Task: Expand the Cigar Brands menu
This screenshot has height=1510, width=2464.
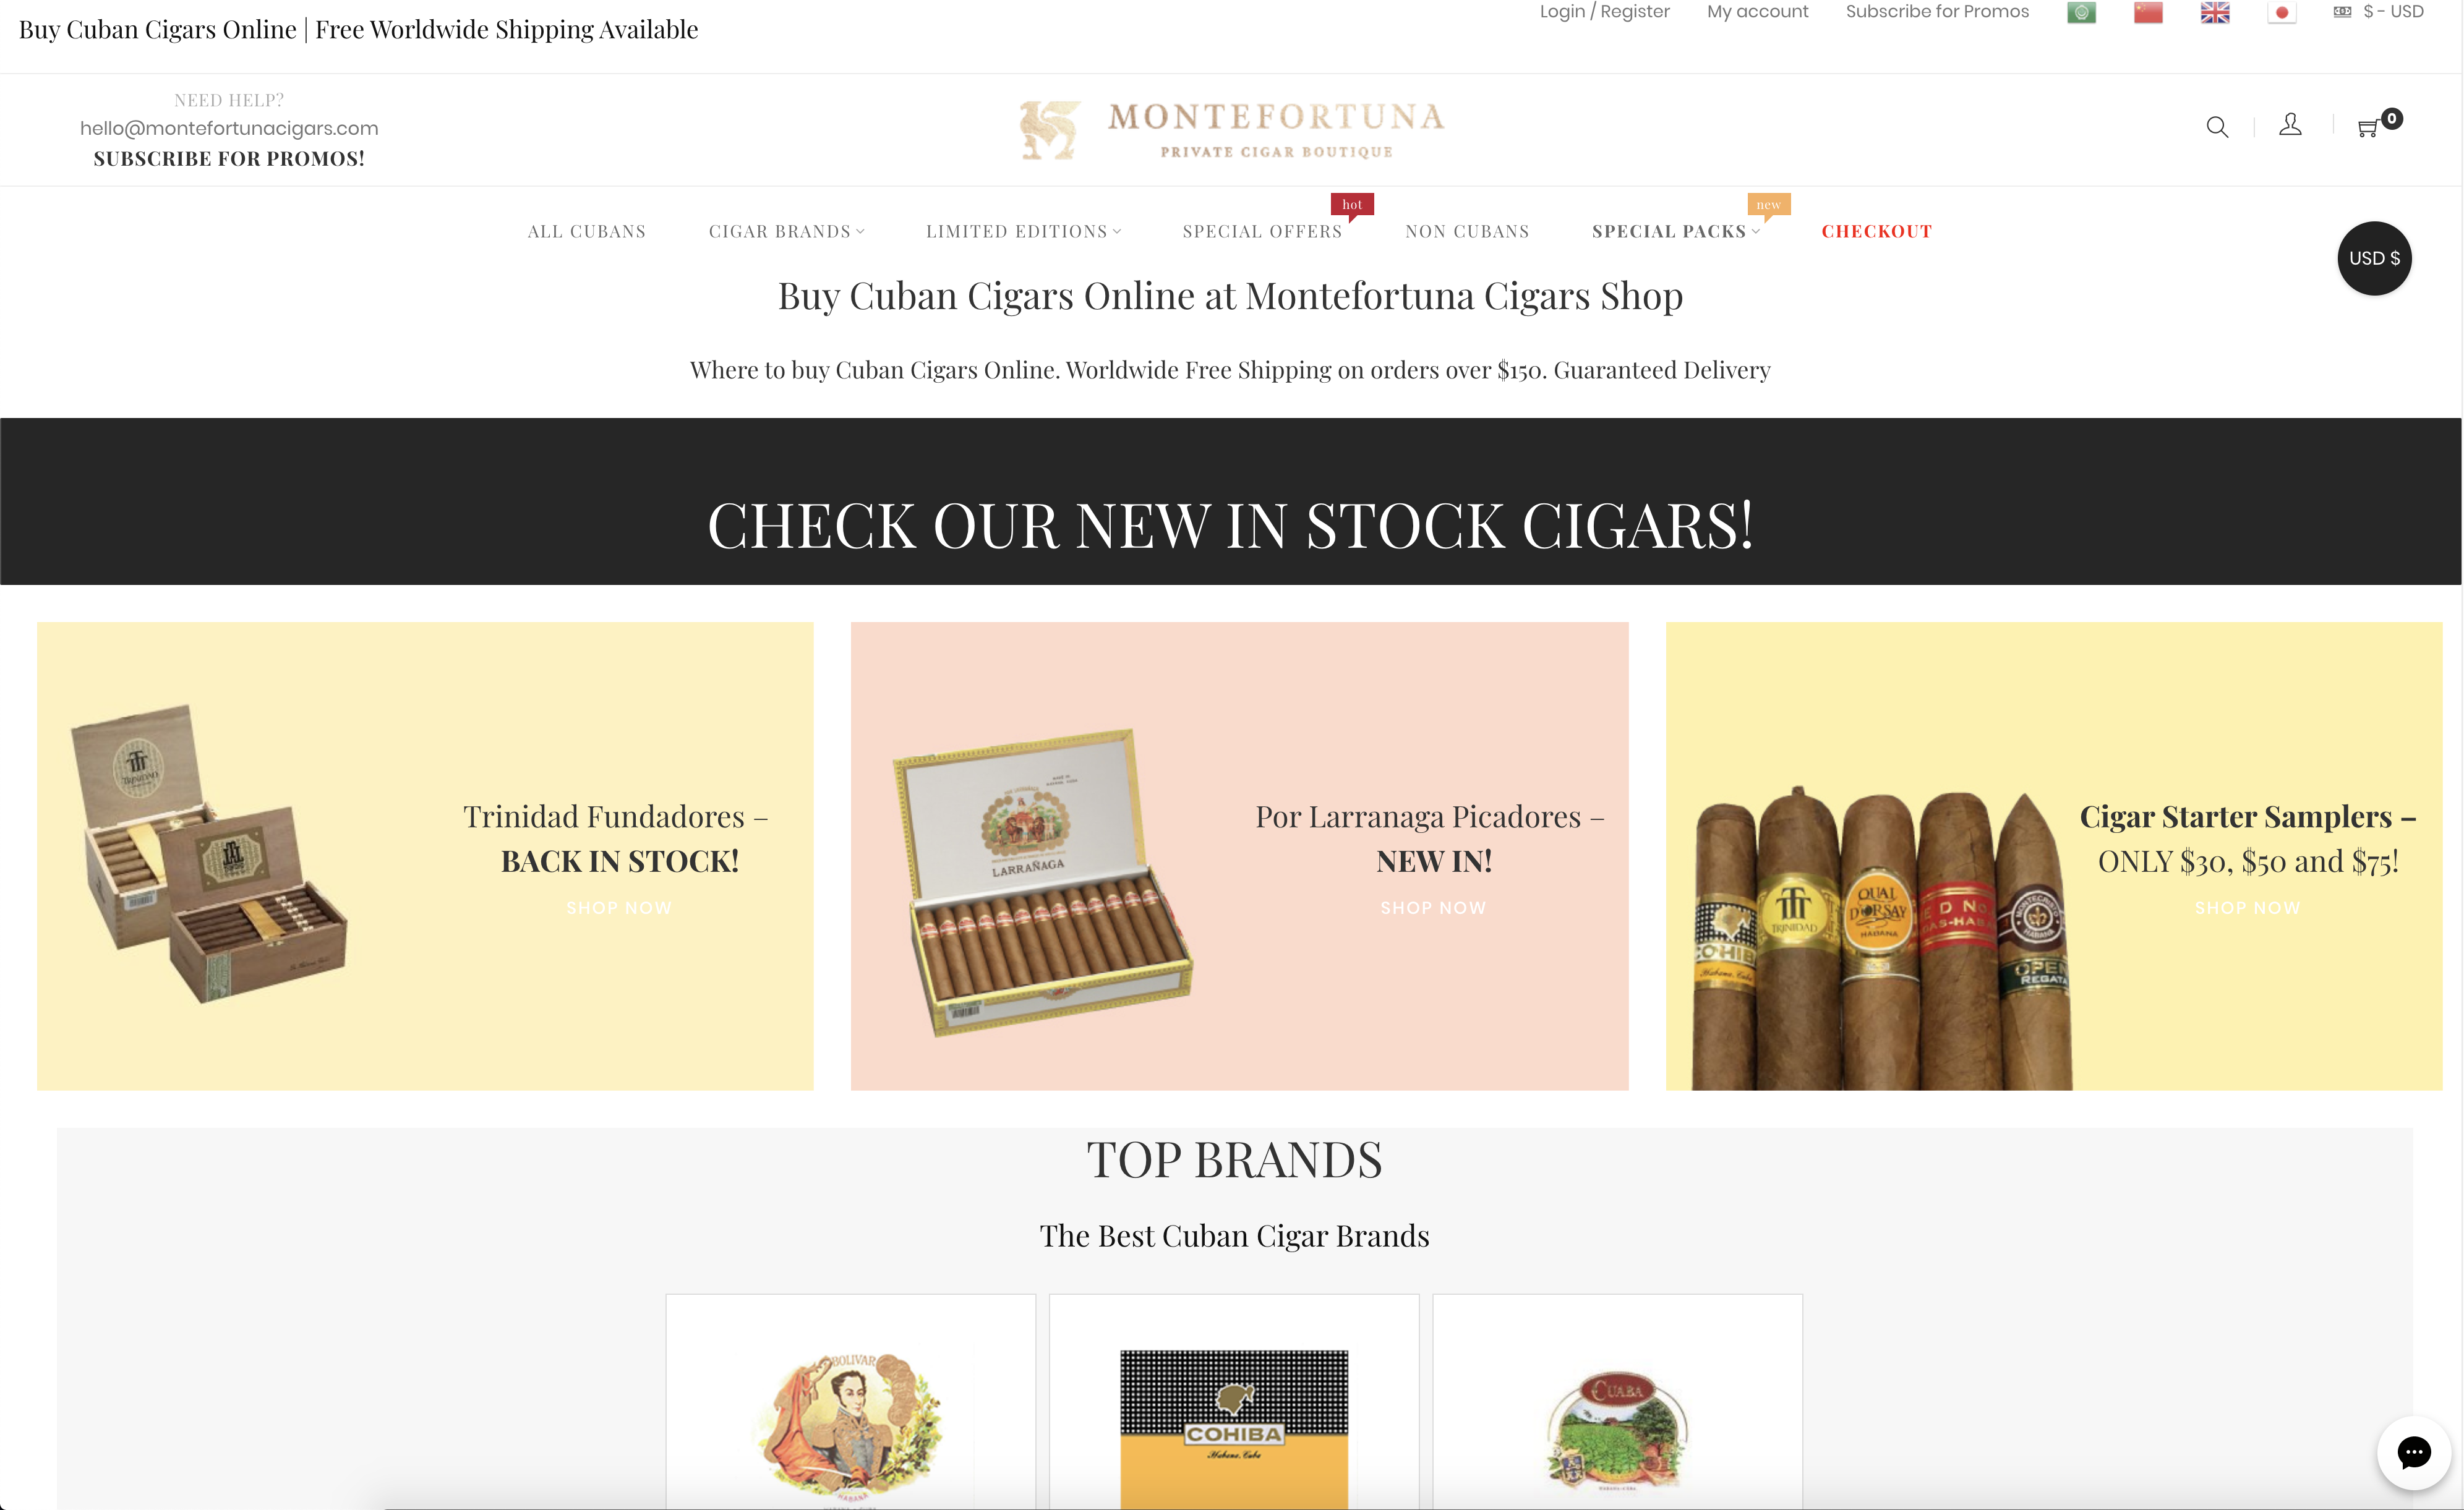Action: pos(786,231)
